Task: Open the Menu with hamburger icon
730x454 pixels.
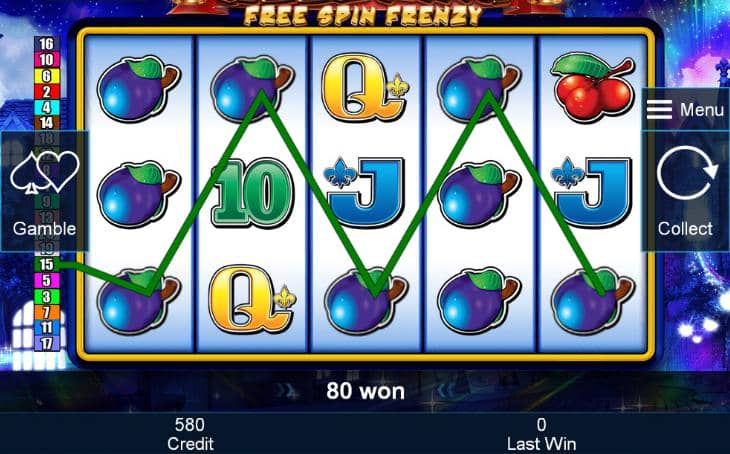Action: tap(685, 110)
